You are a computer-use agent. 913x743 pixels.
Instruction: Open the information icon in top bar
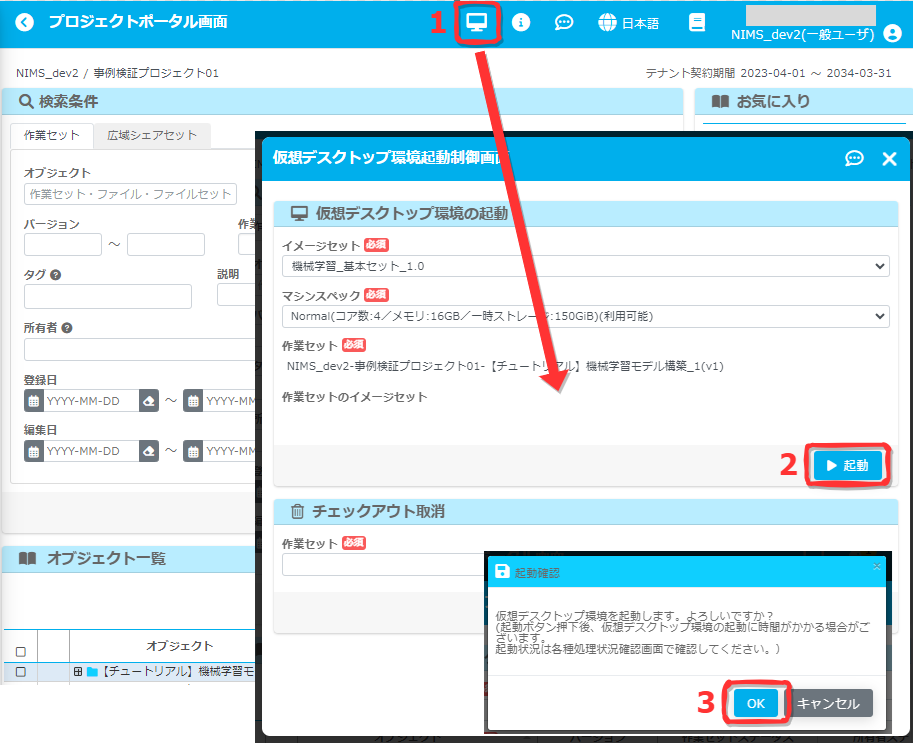[x=521, y=22]
